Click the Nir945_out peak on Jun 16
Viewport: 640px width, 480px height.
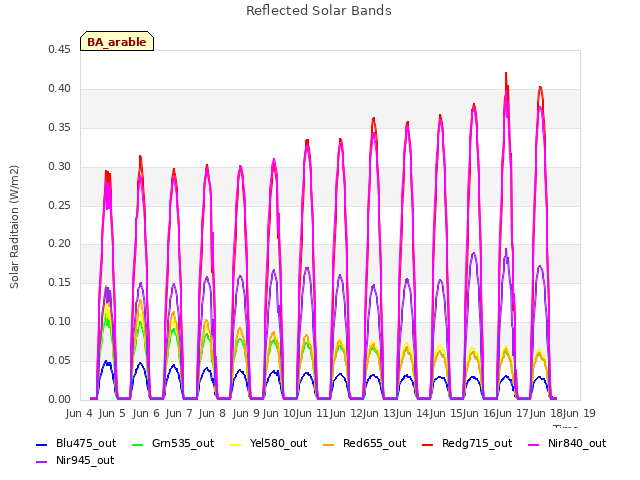[506, 249]
